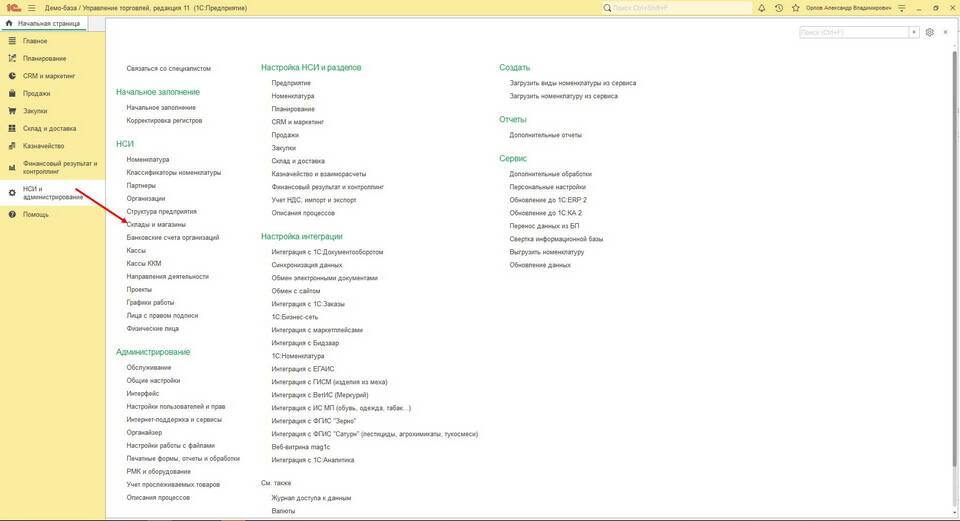Screen dimensions: 960x521
Task: Open the panel settings gear icon
Action: pyautogui.click(x=929, y=32)
